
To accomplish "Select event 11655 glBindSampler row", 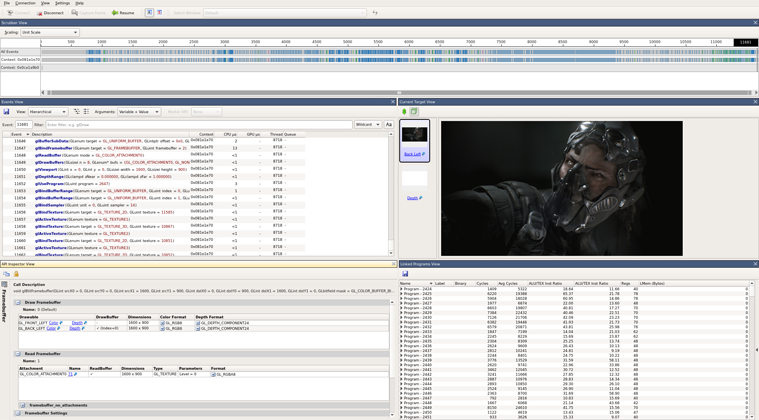I will click(154, 205).
